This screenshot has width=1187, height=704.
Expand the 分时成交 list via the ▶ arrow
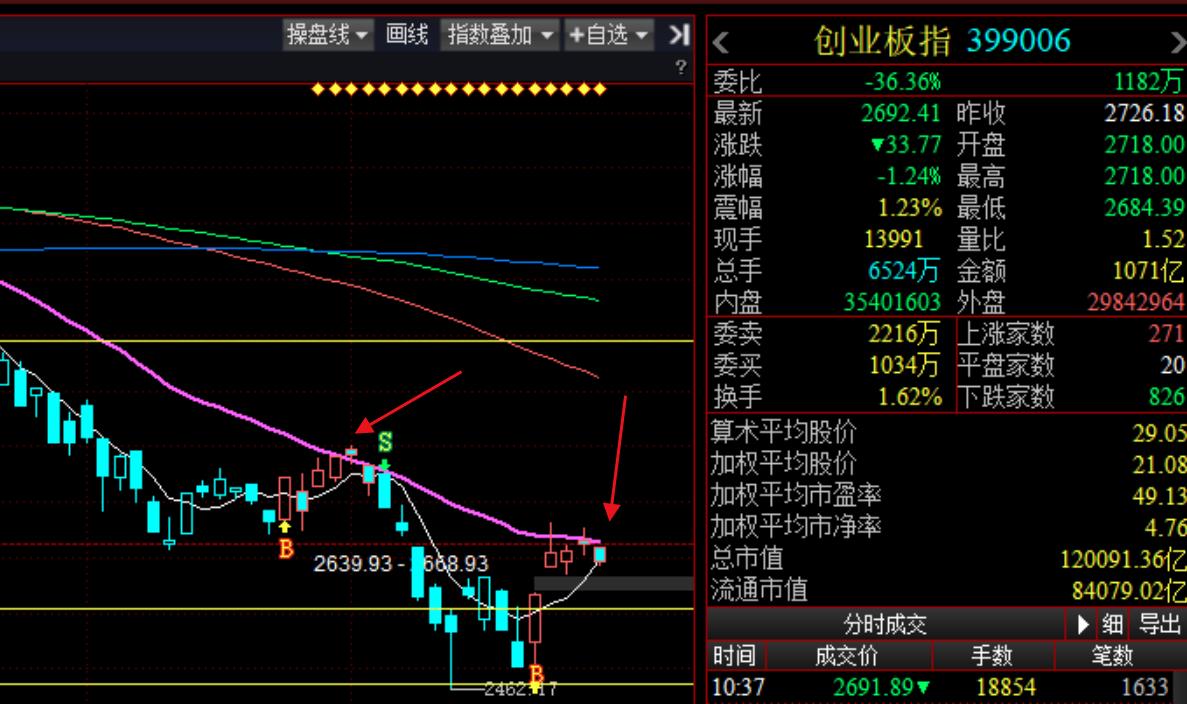click(x=1083, y=624)
